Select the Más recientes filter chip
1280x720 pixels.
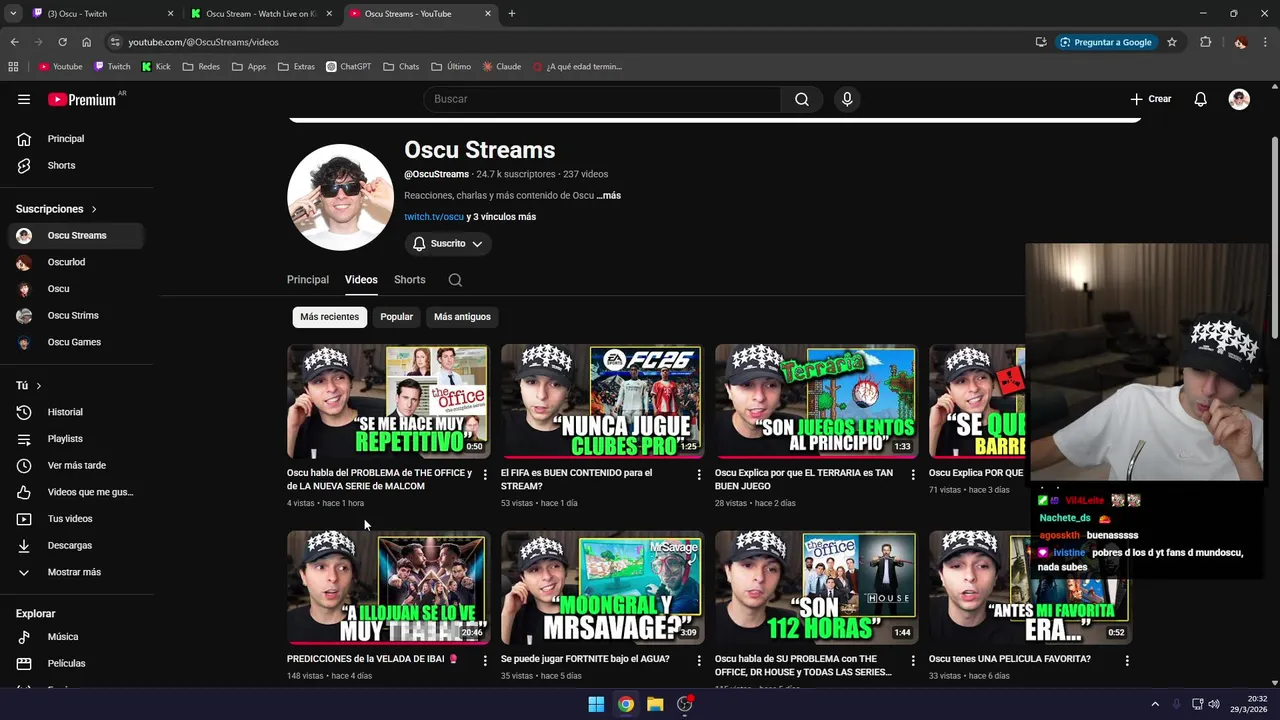click(x=329, y=317)
